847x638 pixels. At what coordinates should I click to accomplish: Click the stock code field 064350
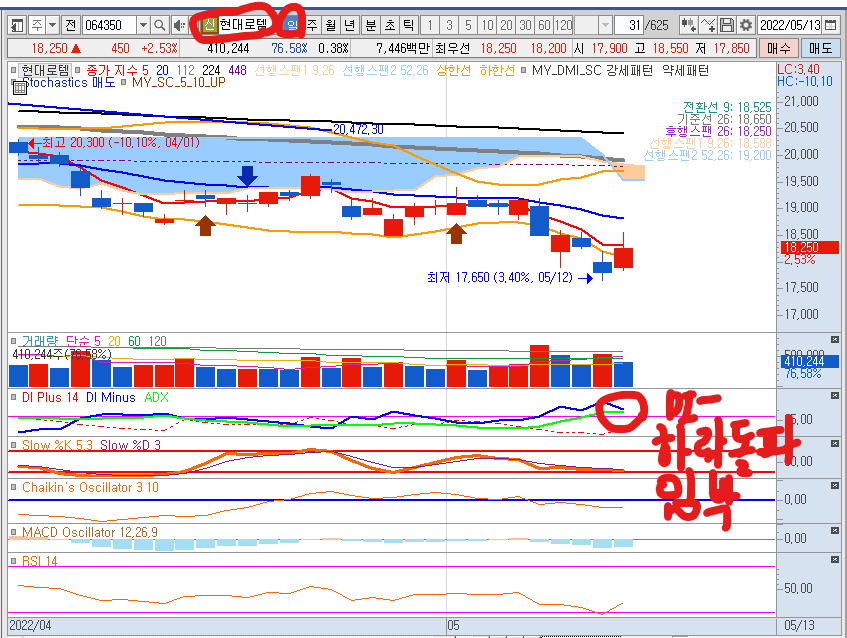point(110,25)
